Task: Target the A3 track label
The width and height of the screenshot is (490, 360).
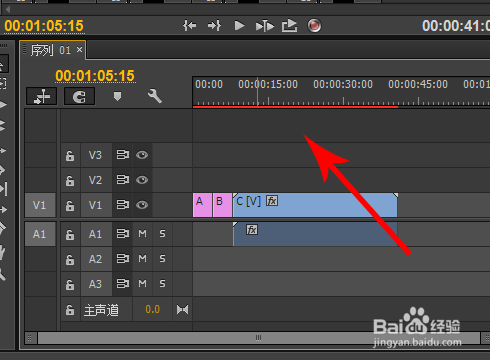Action: coord(95,284)
